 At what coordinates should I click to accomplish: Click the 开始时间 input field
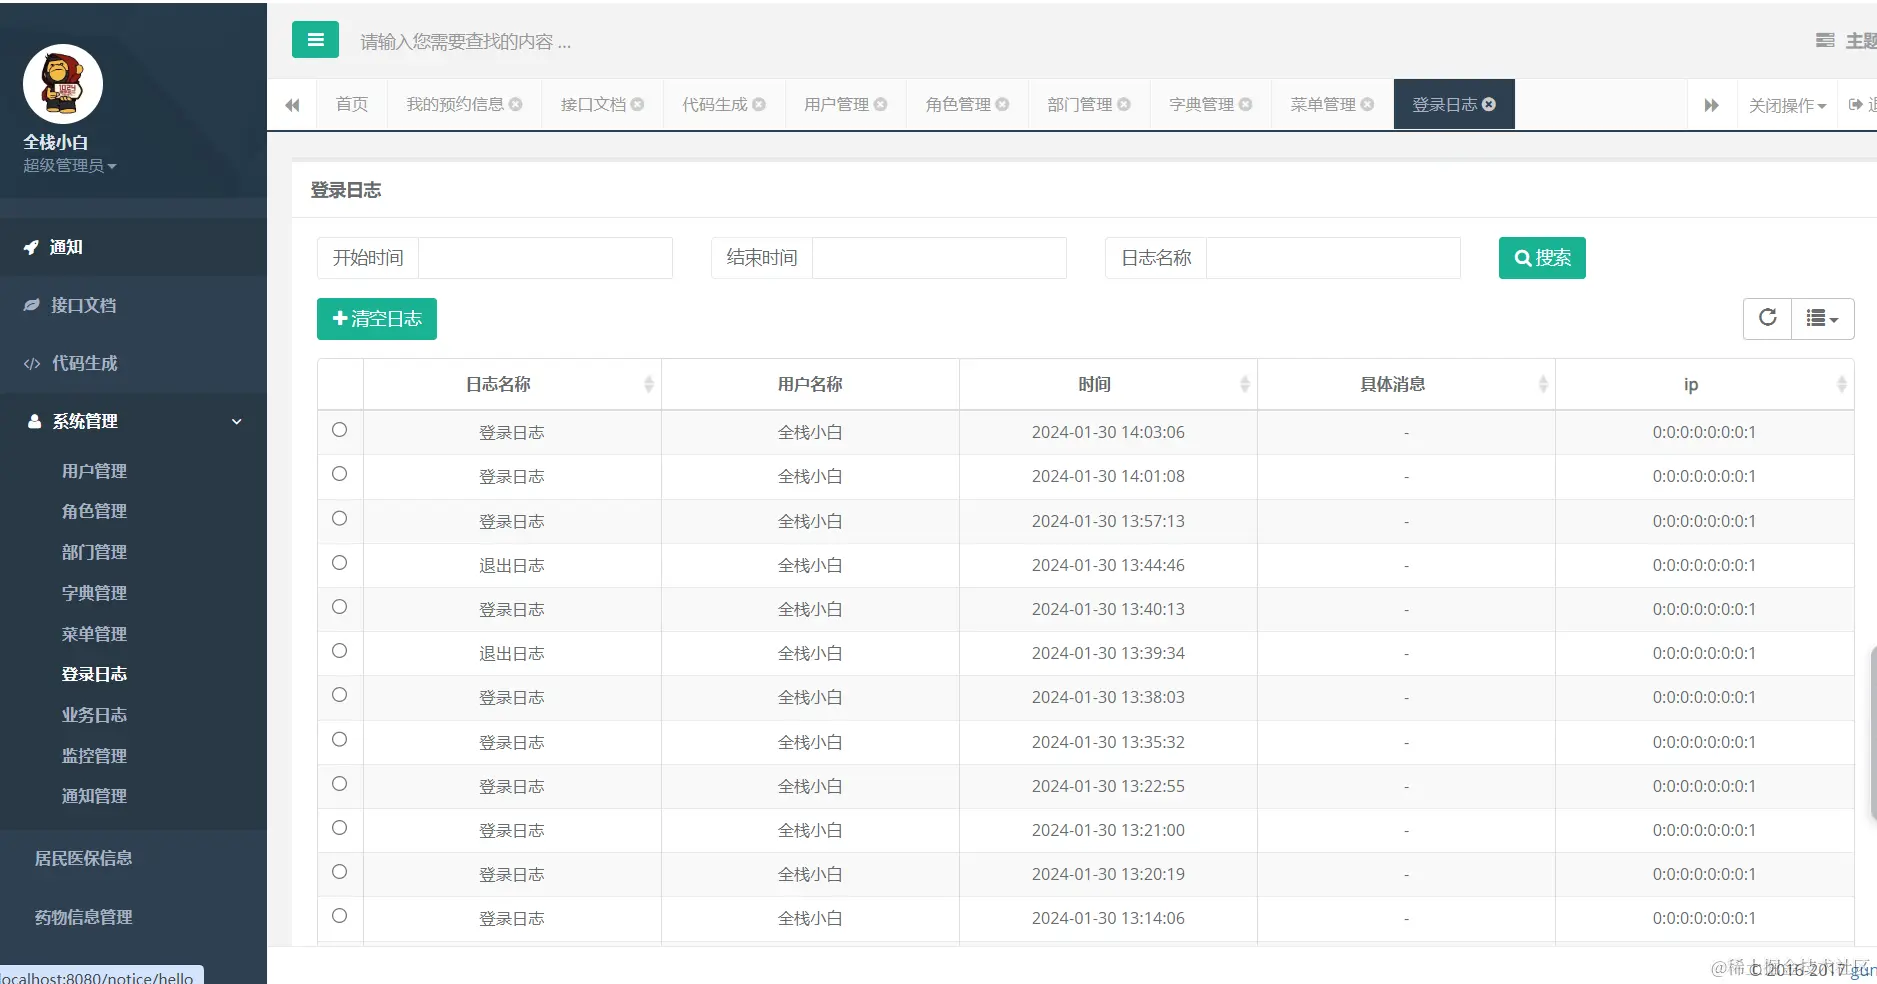[545, 258]
